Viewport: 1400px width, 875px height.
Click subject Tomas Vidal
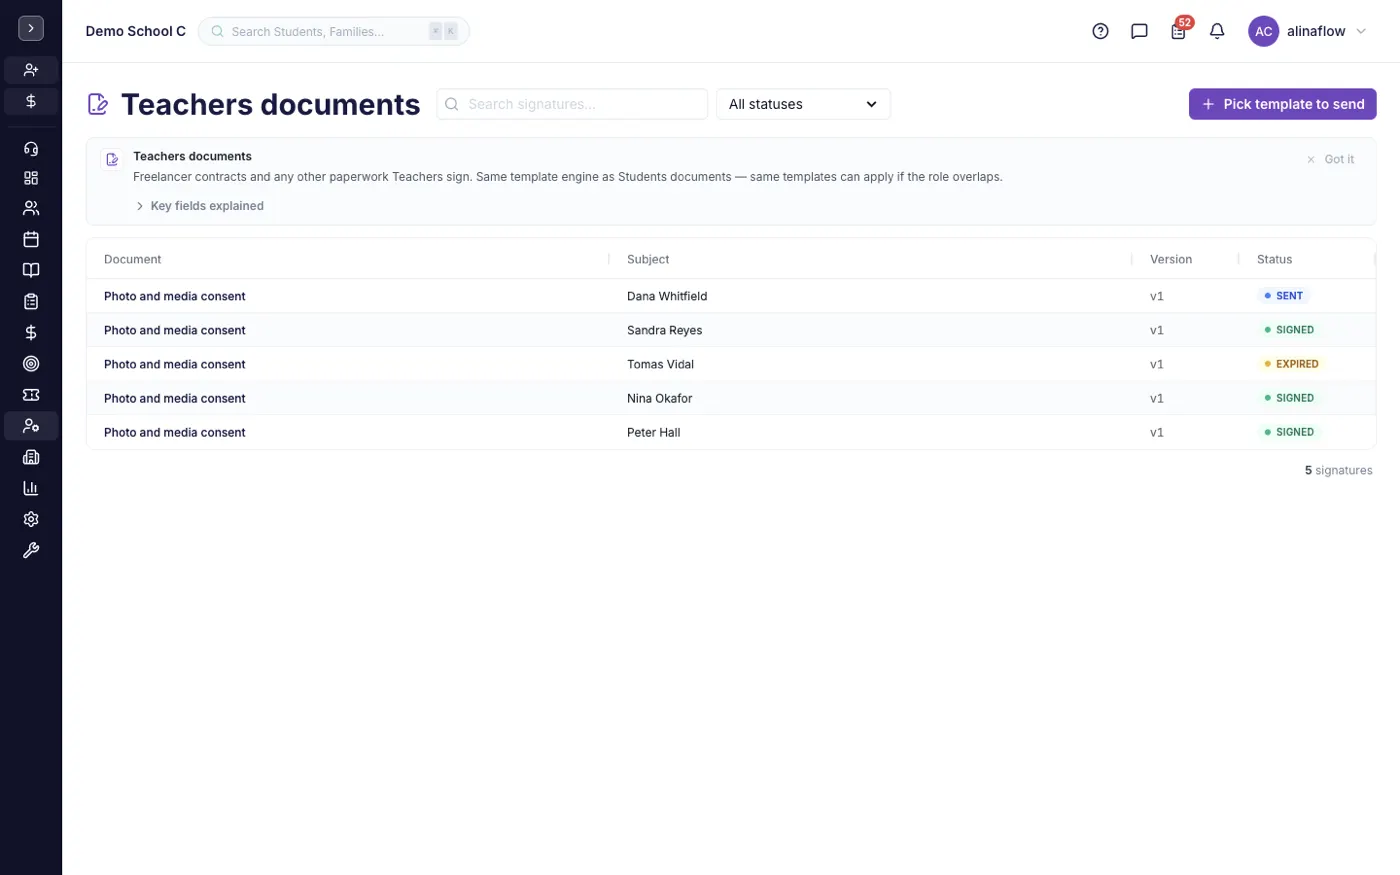coord(660,364)
